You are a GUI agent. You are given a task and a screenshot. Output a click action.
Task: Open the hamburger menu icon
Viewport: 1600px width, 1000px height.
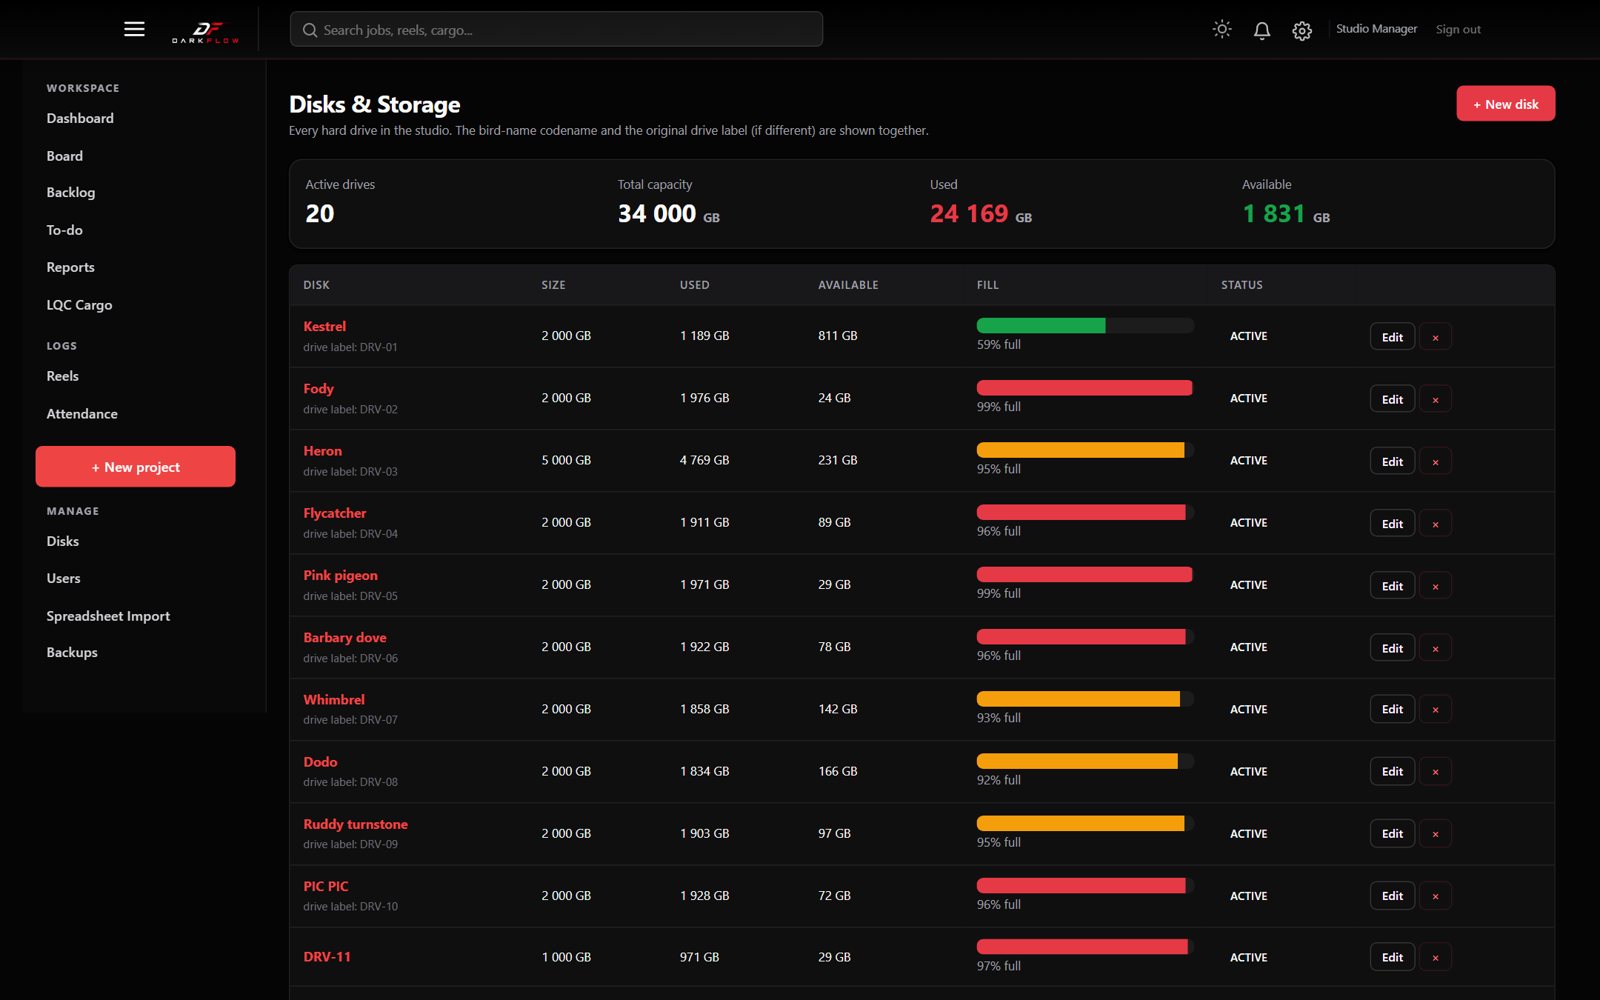(134, 29)
